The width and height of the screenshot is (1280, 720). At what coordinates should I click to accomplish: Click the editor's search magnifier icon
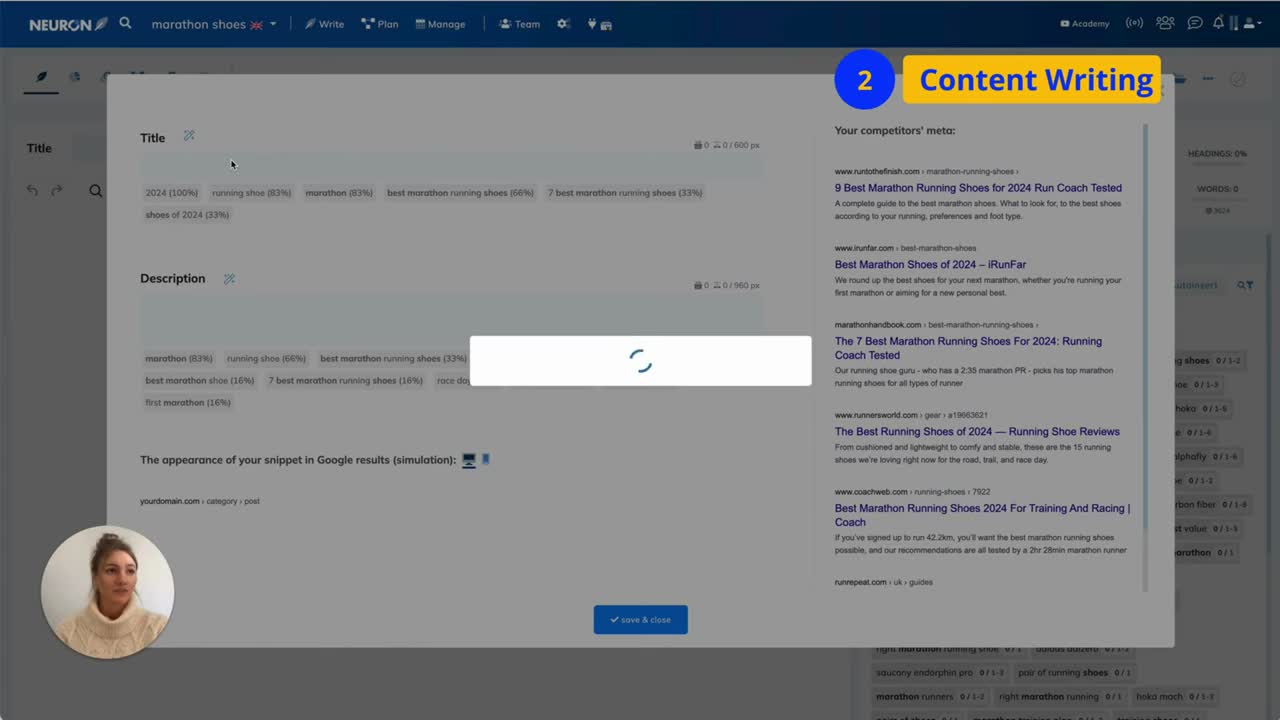(x=96, y=190)
